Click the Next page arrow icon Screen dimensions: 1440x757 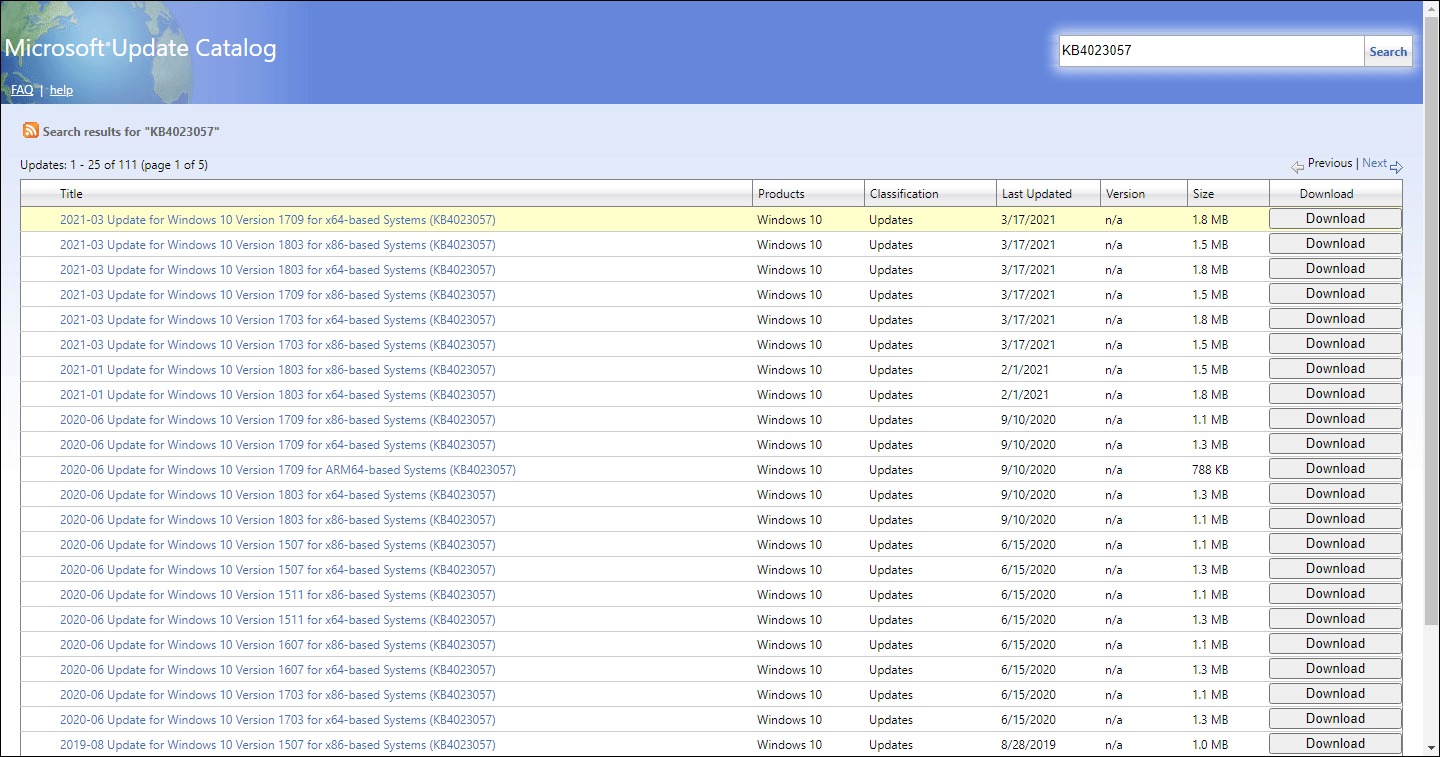[1397, 167]
